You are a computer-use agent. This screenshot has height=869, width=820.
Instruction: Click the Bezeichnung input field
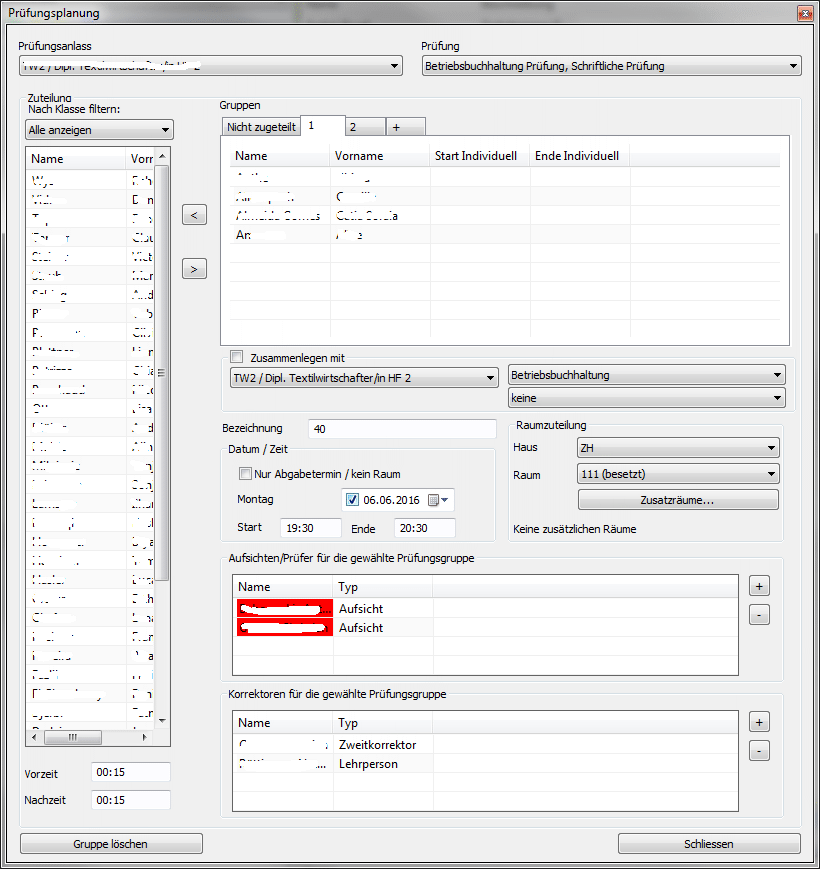pyautogui.click(x=402, y=429)
